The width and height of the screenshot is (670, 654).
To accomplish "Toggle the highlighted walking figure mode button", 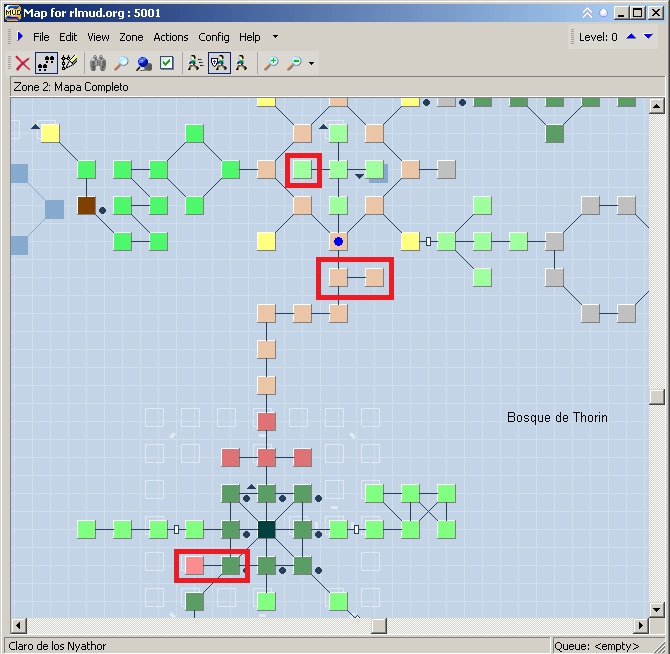I will tap(218, 63).
